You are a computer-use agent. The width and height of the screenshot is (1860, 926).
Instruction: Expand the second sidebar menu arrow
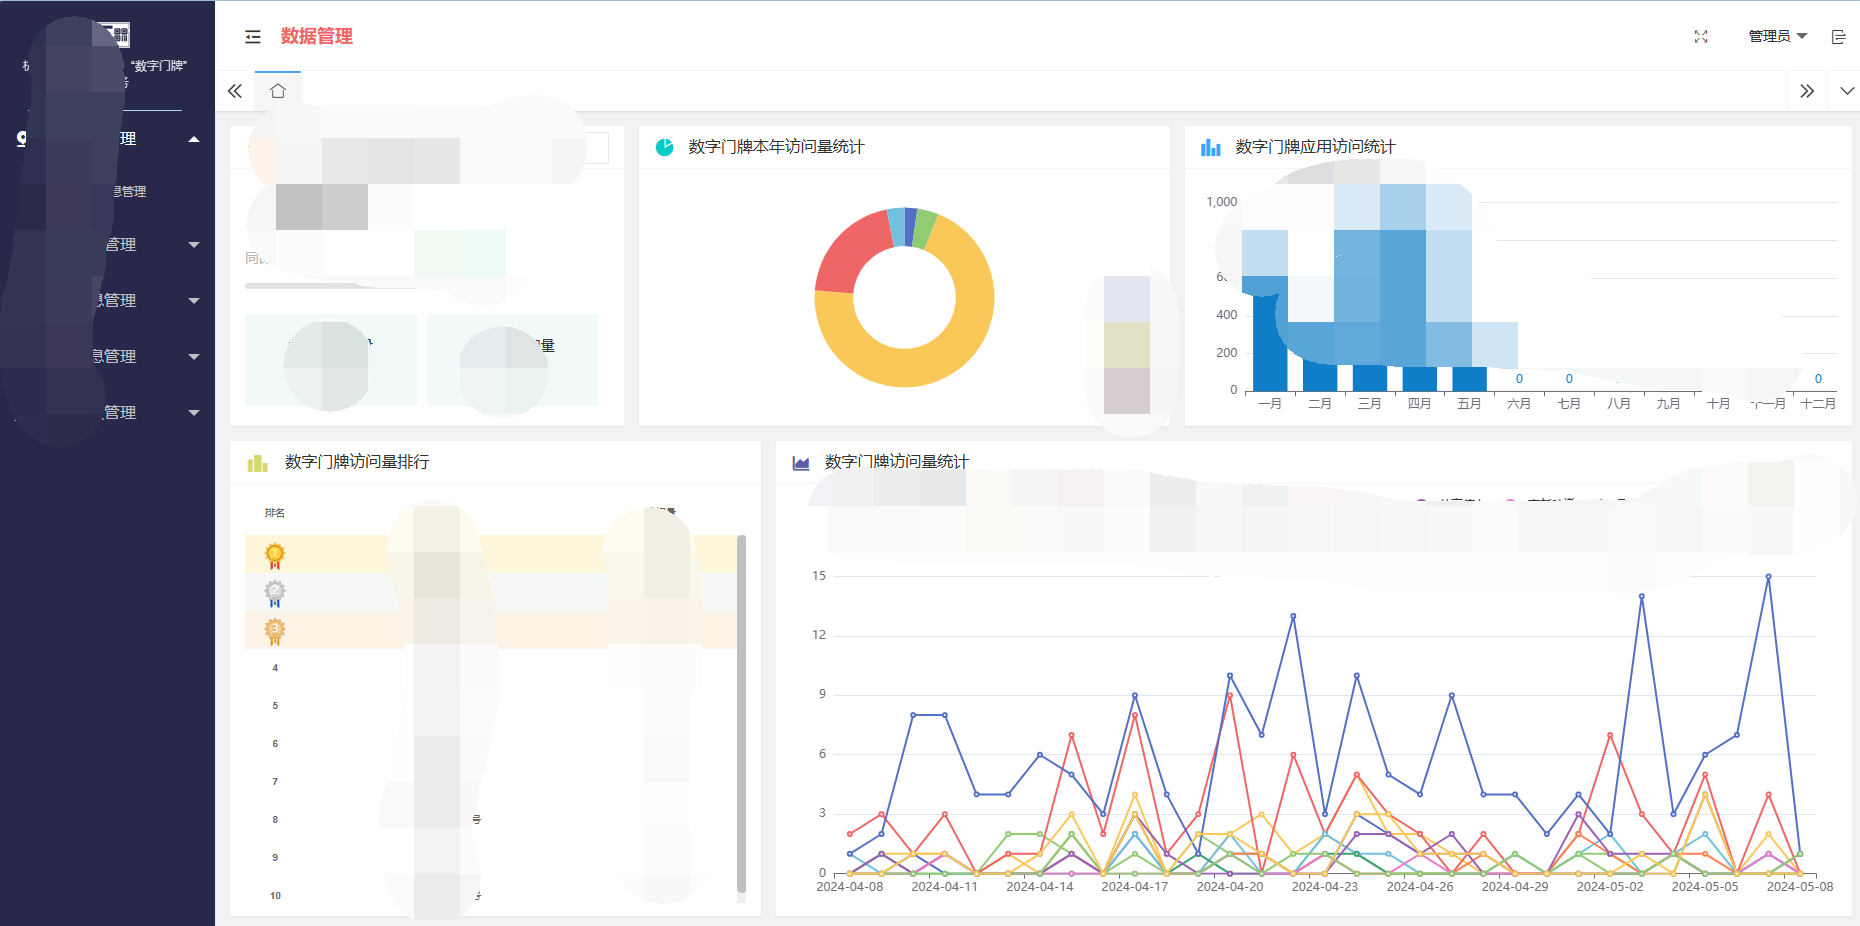(x=194, y=245)
